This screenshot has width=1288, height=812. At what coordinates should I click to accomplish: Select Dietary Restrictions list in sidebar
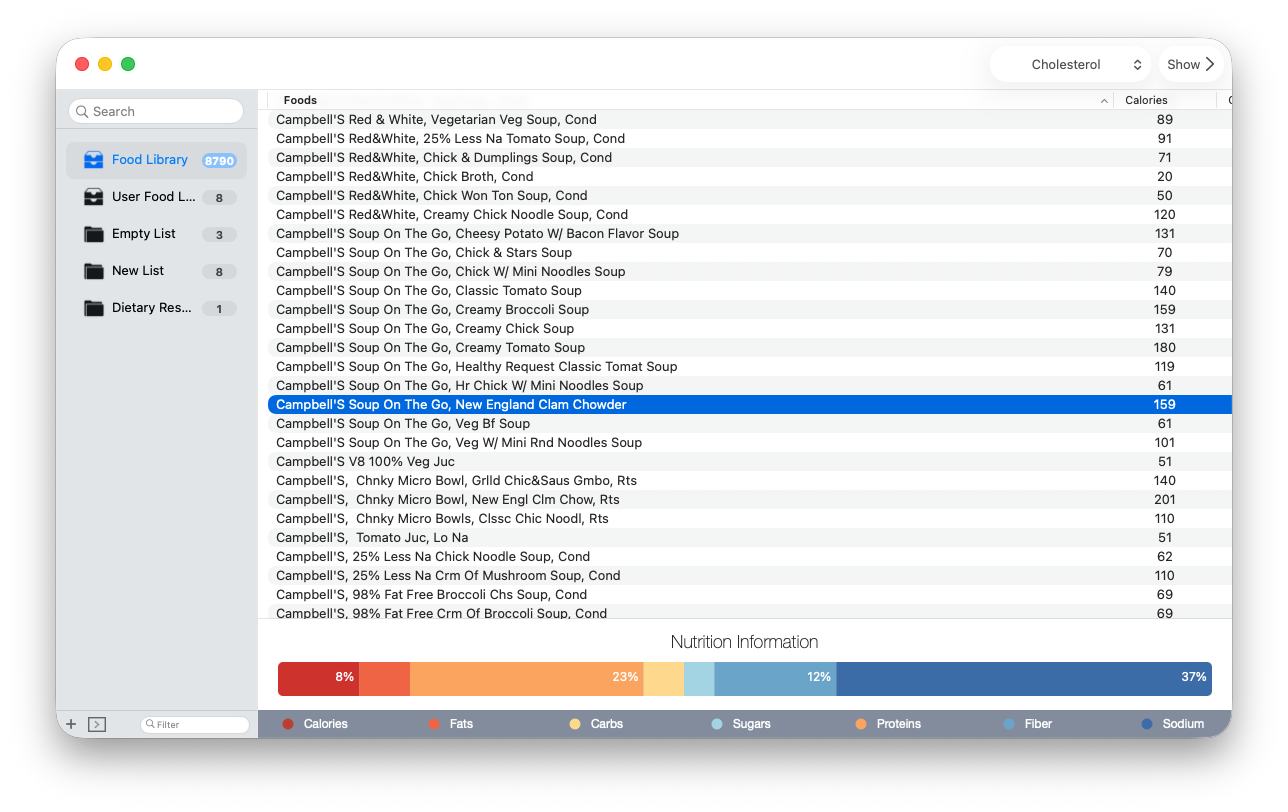pos(156,308)
